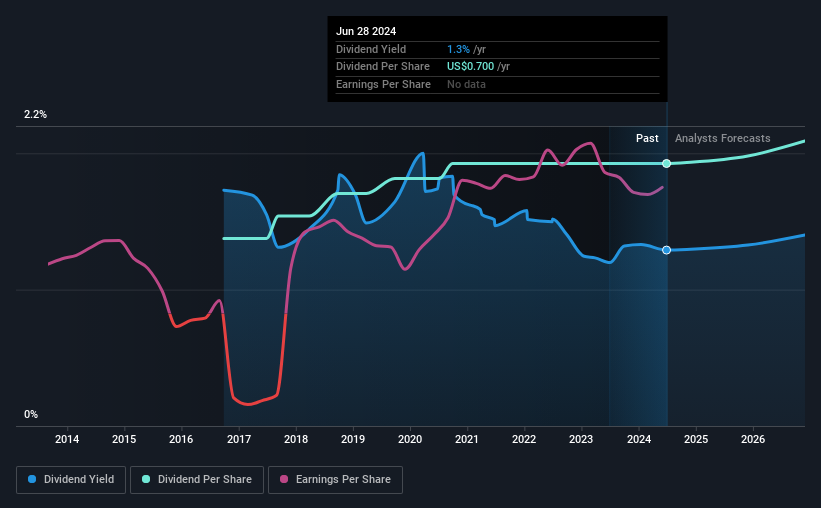
Task: Select the Dividend Per Share data point marker
Action: pyautogui.click(x=667, y=163)
